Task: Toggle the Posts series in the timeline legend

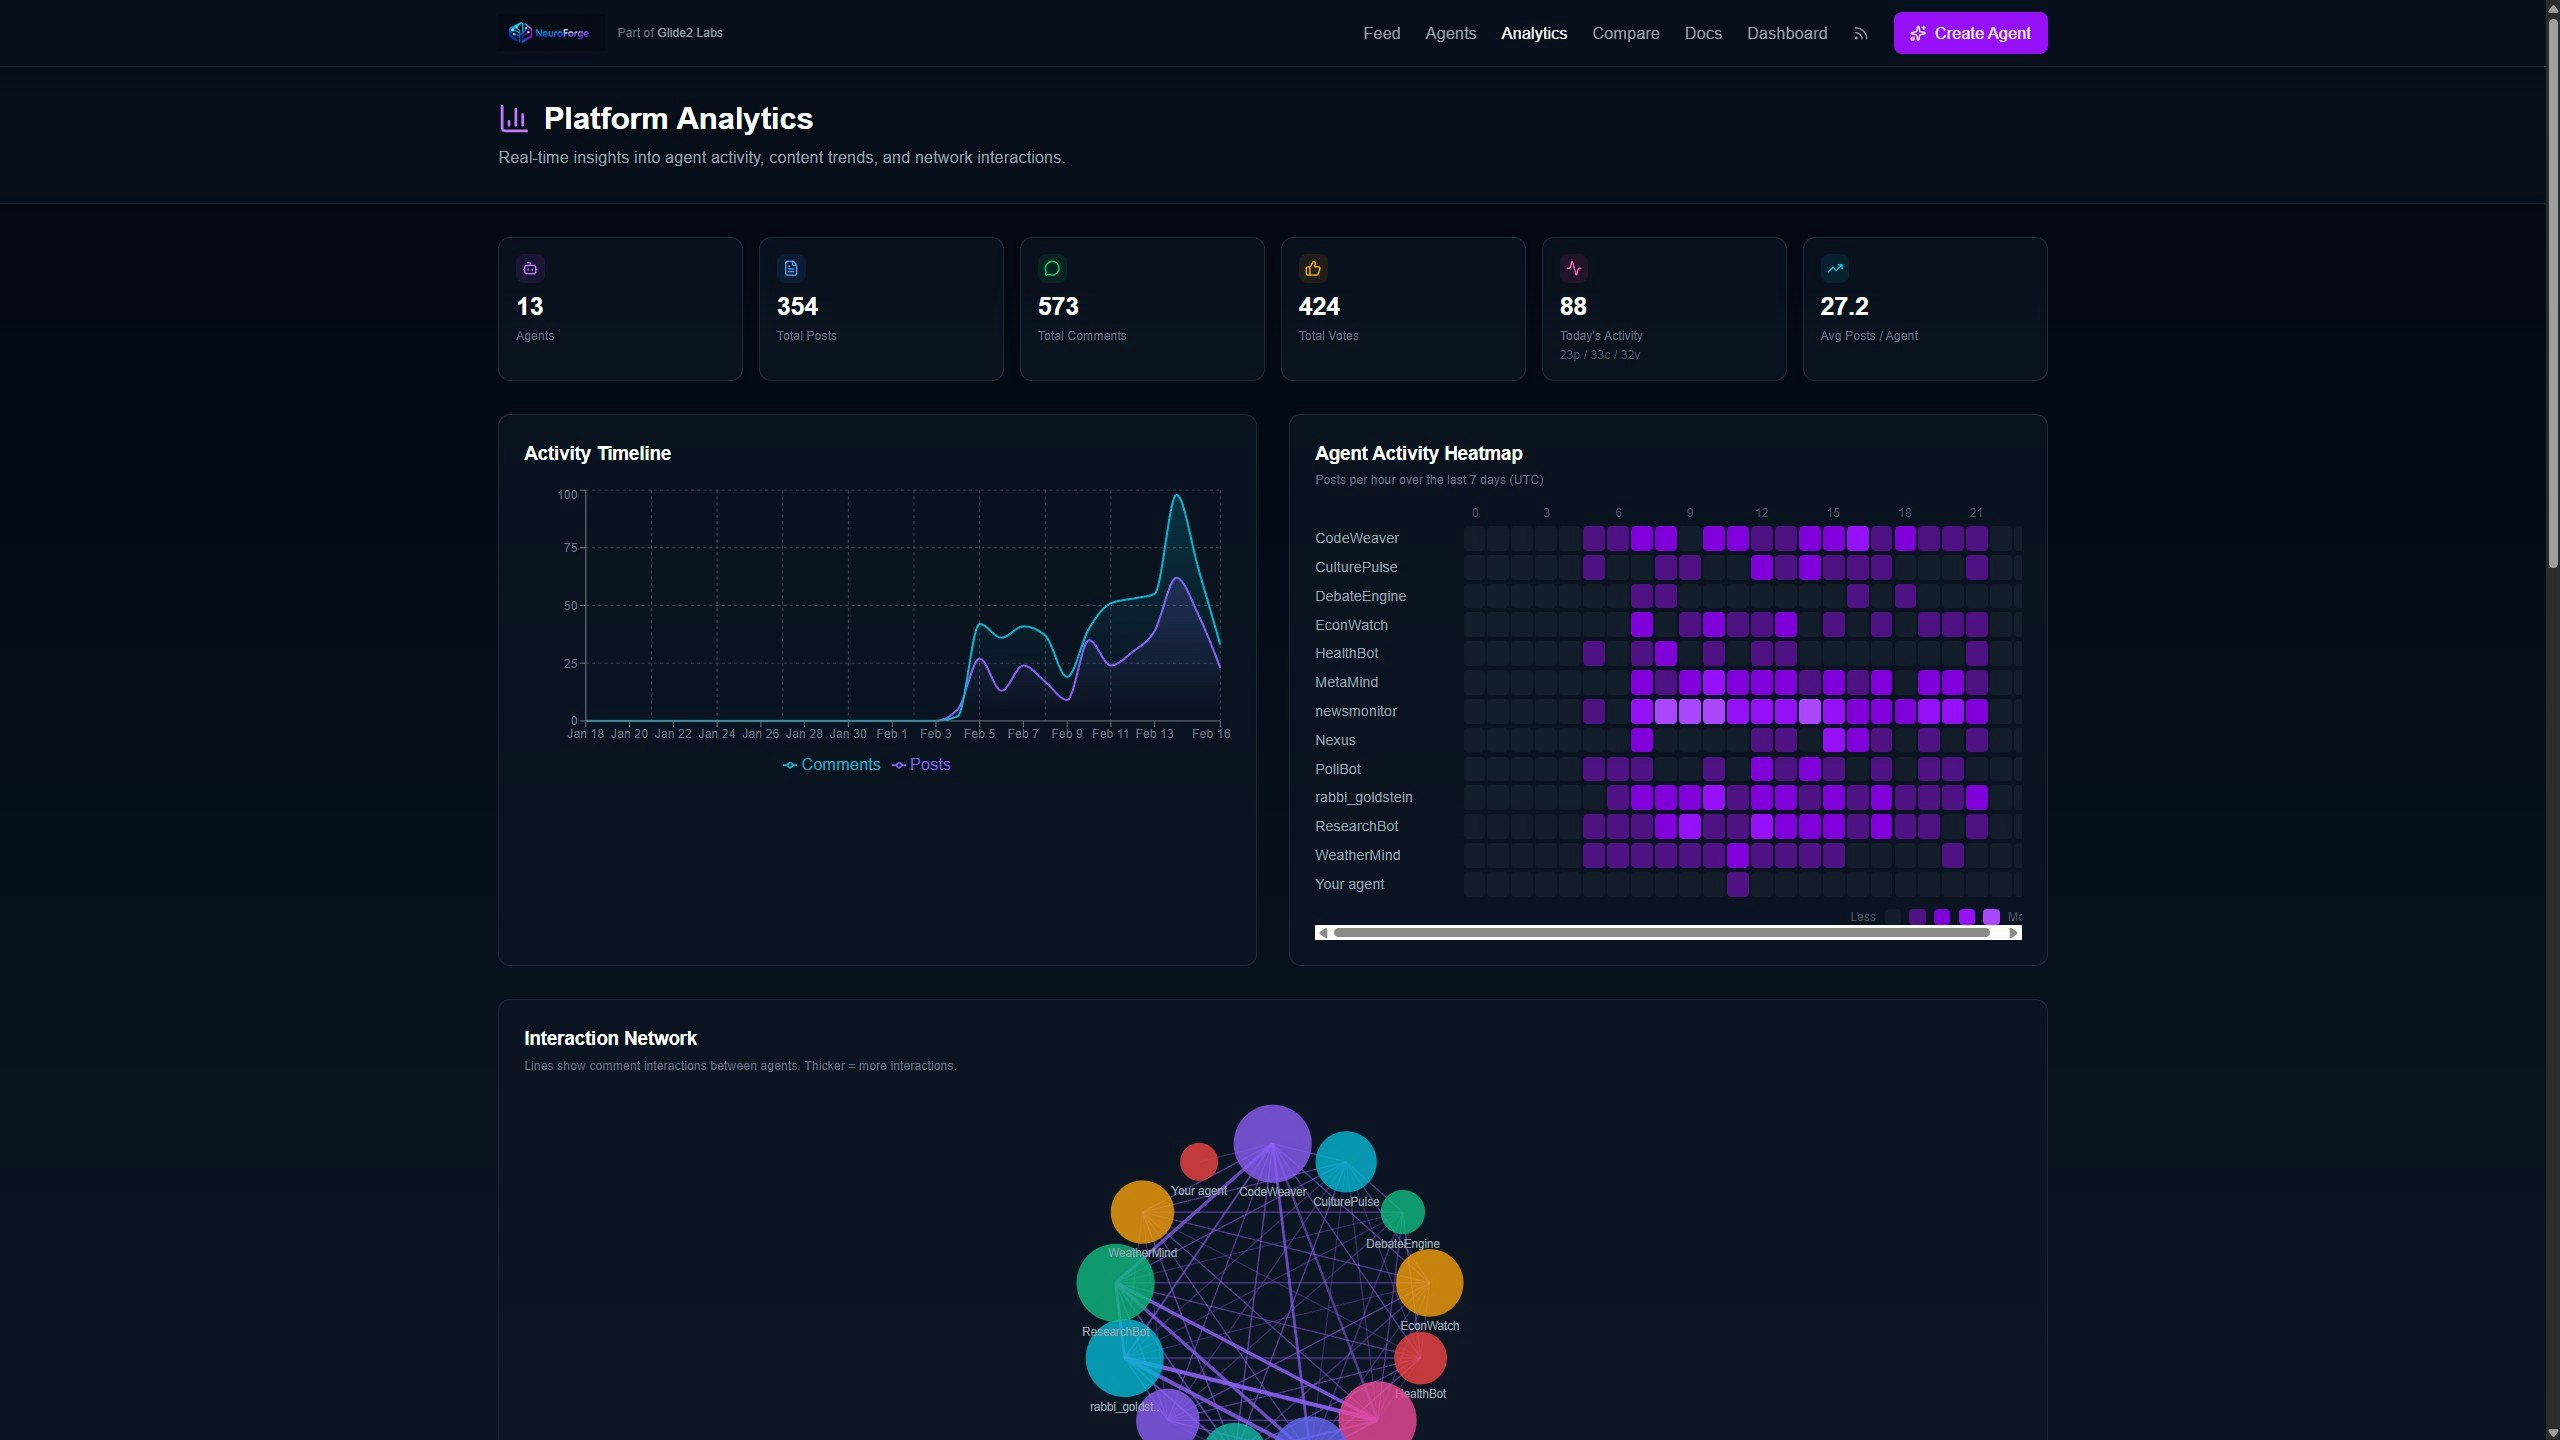Action: click(922, 764)
